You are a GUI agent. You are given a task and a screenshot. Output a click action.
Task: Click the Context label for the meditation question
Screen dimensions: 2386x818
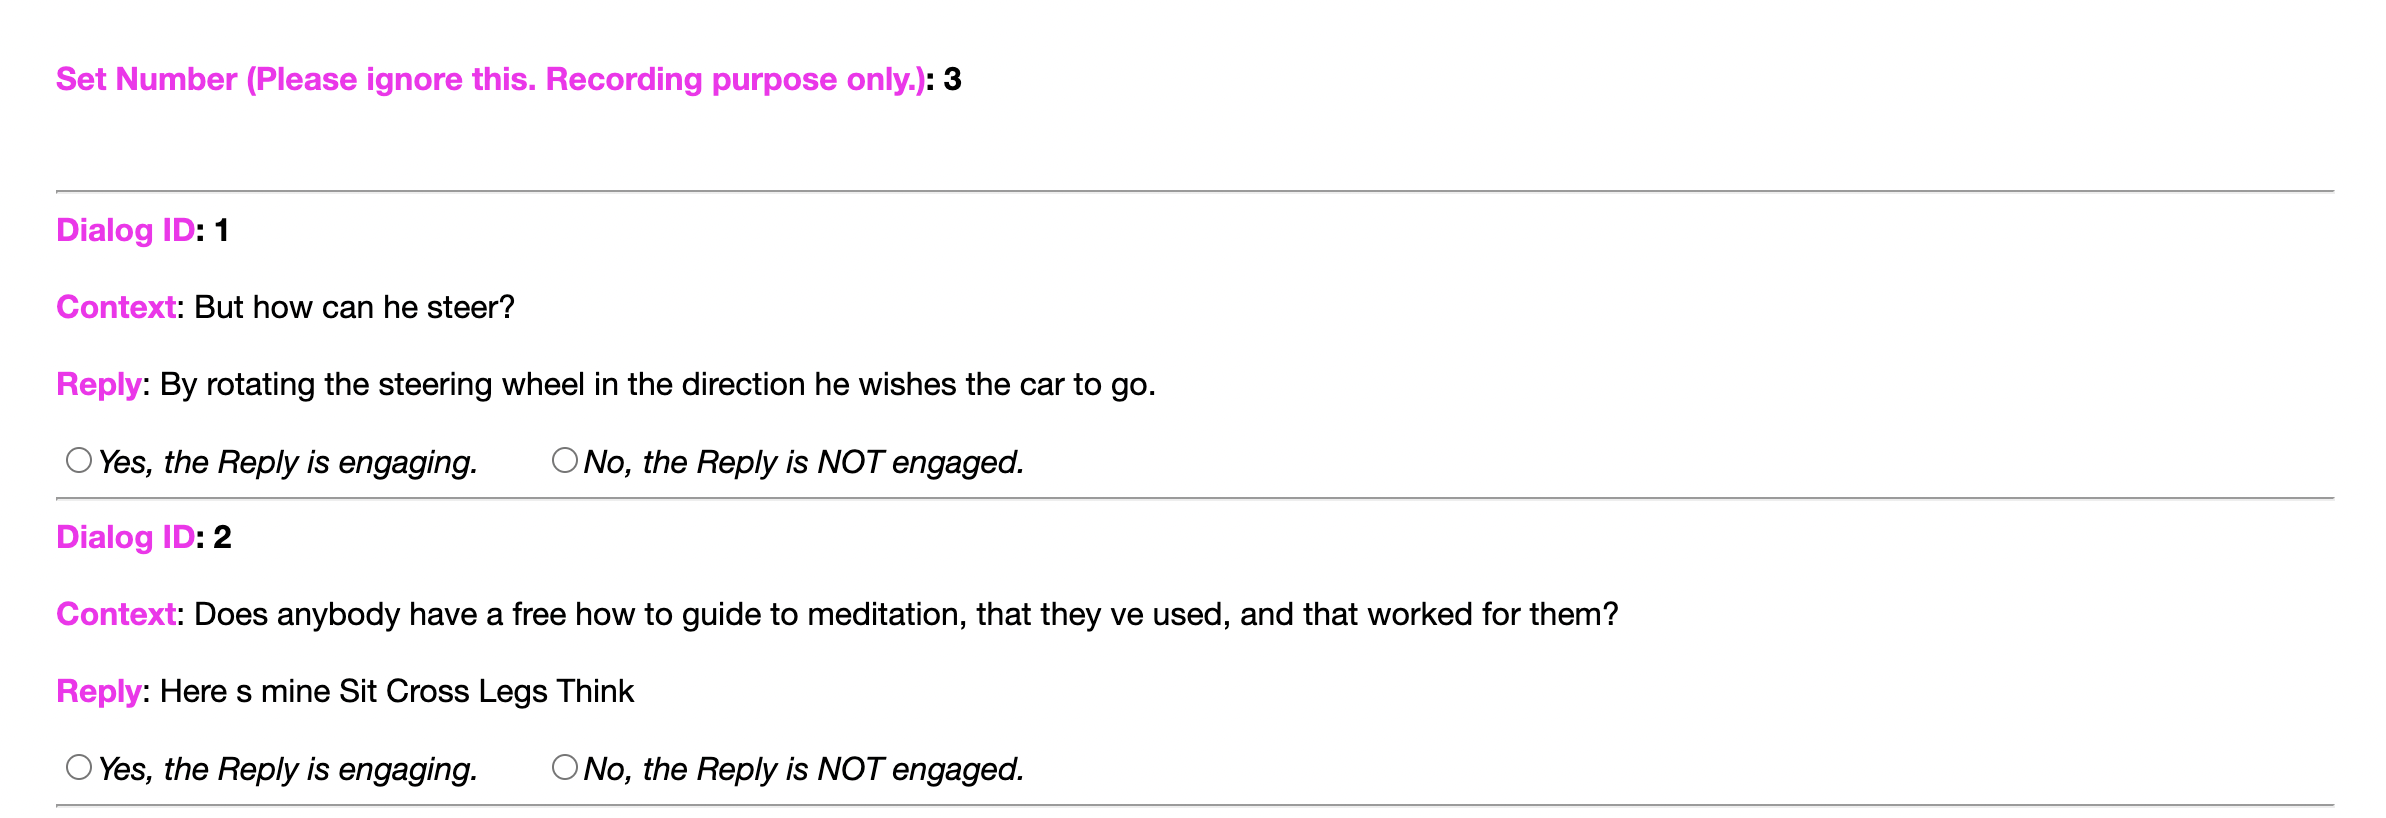tap(116, 614)
